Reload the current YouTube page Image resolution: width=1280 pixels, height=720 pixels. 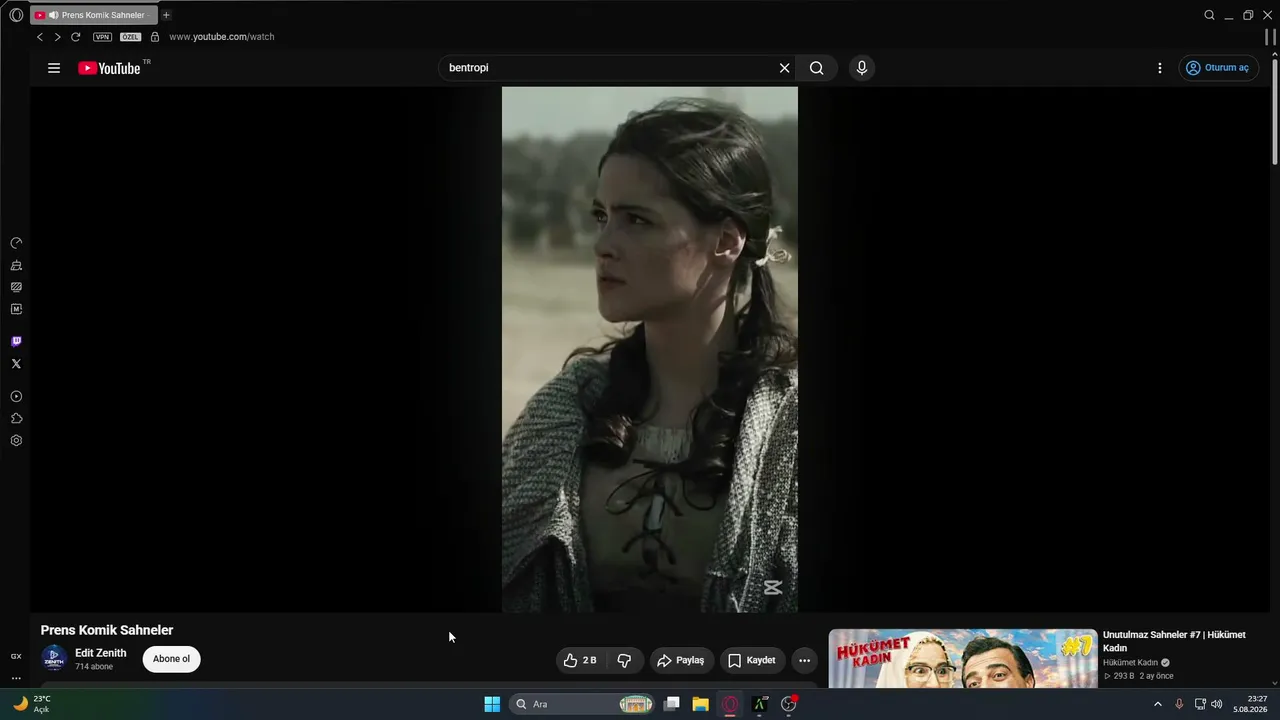click(x=75, y=37)
